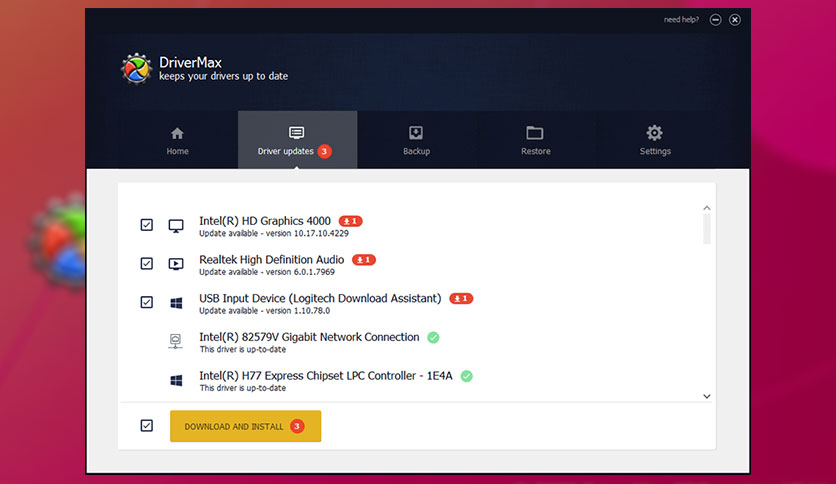Select Intel(R) 82579V Gigabit Network Connection

tap(309, 337)
